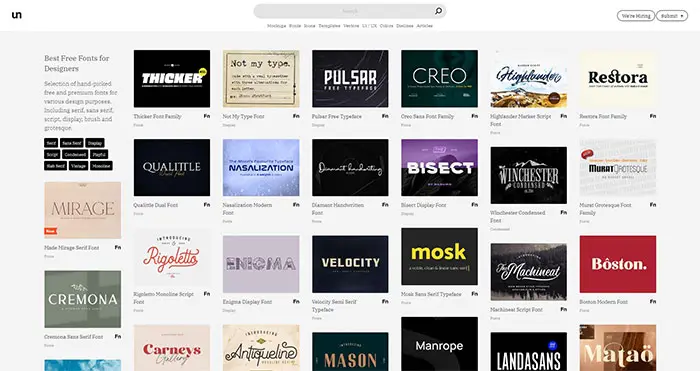Screen dimensions: 700x371
Task: Click the Fn icon beside Pulsar Free Typeface
Action: coord(385,116)
